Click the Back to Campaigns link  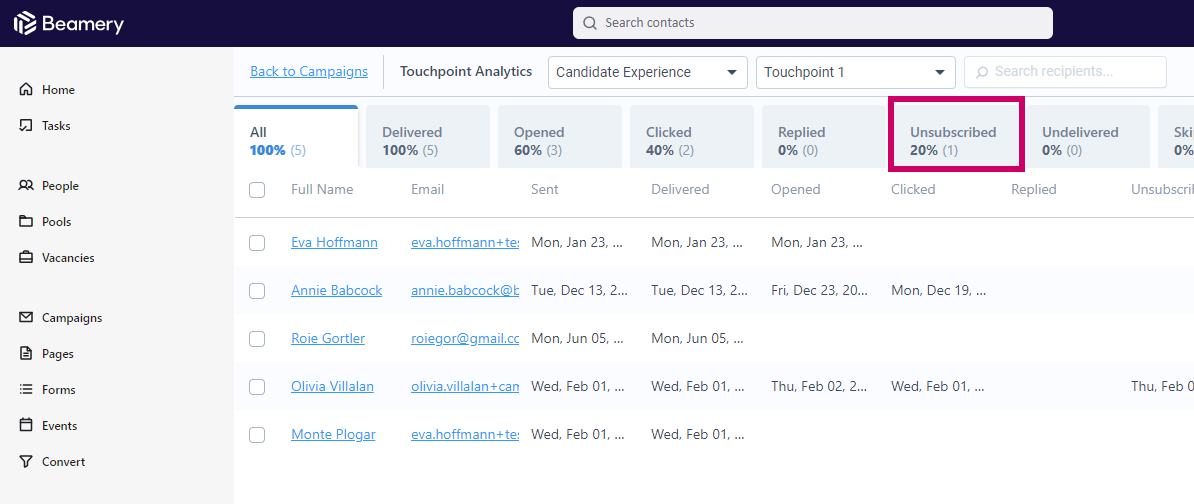tap(309, 72)
